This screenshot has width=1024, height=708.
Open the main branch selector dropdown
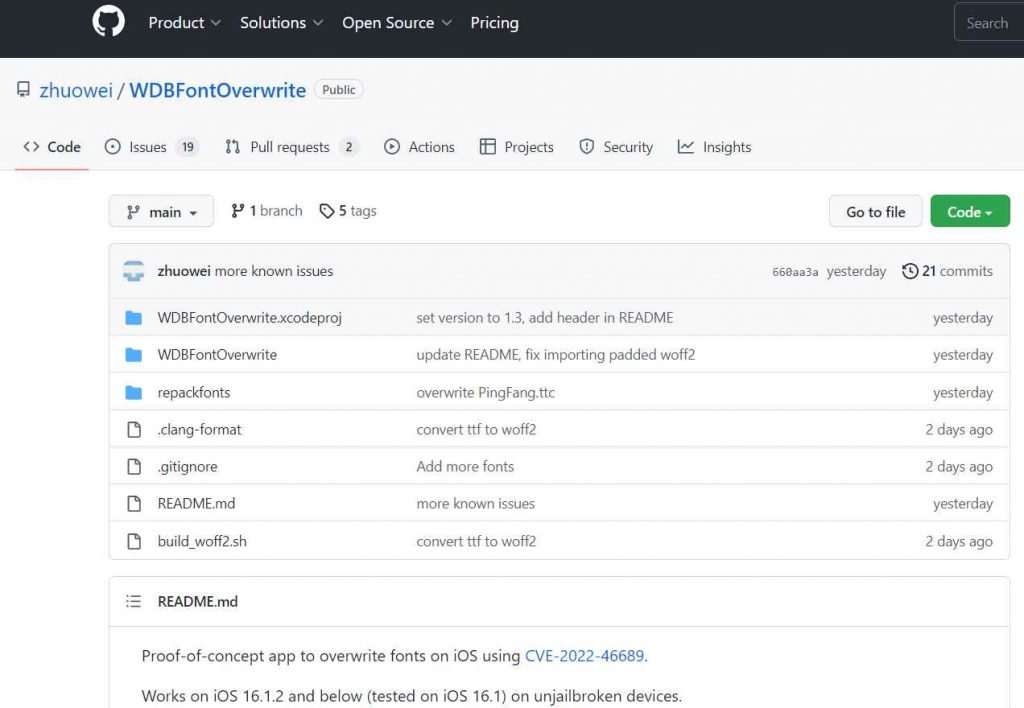click(161, 212)
